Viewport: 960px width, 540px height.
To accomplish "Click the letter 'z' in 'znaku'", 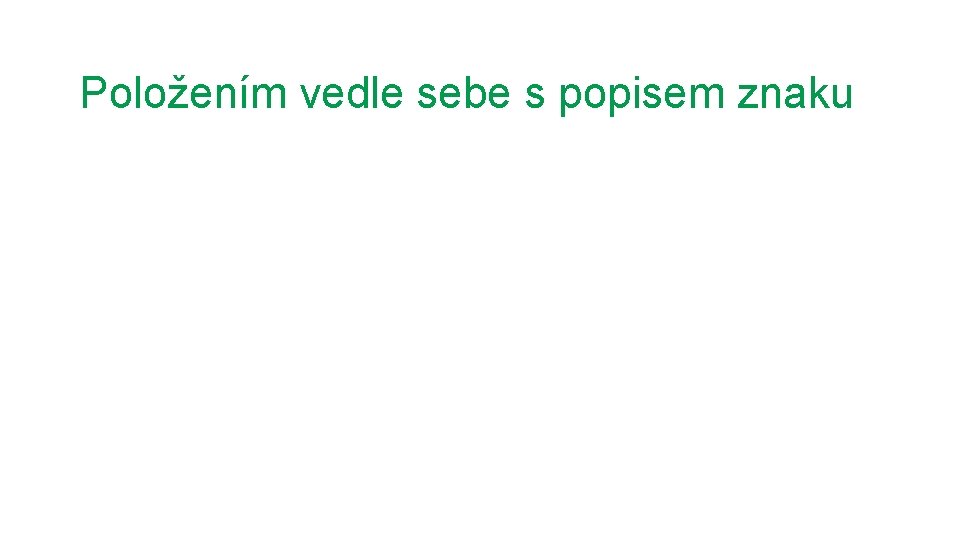I will [x=748, y=97].
